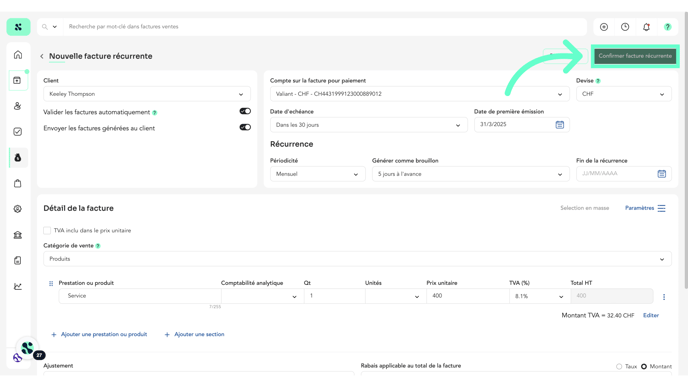Open Périodicité dropdown showing Mensuel
688x387 pixels.
click(x=317, y=174)
